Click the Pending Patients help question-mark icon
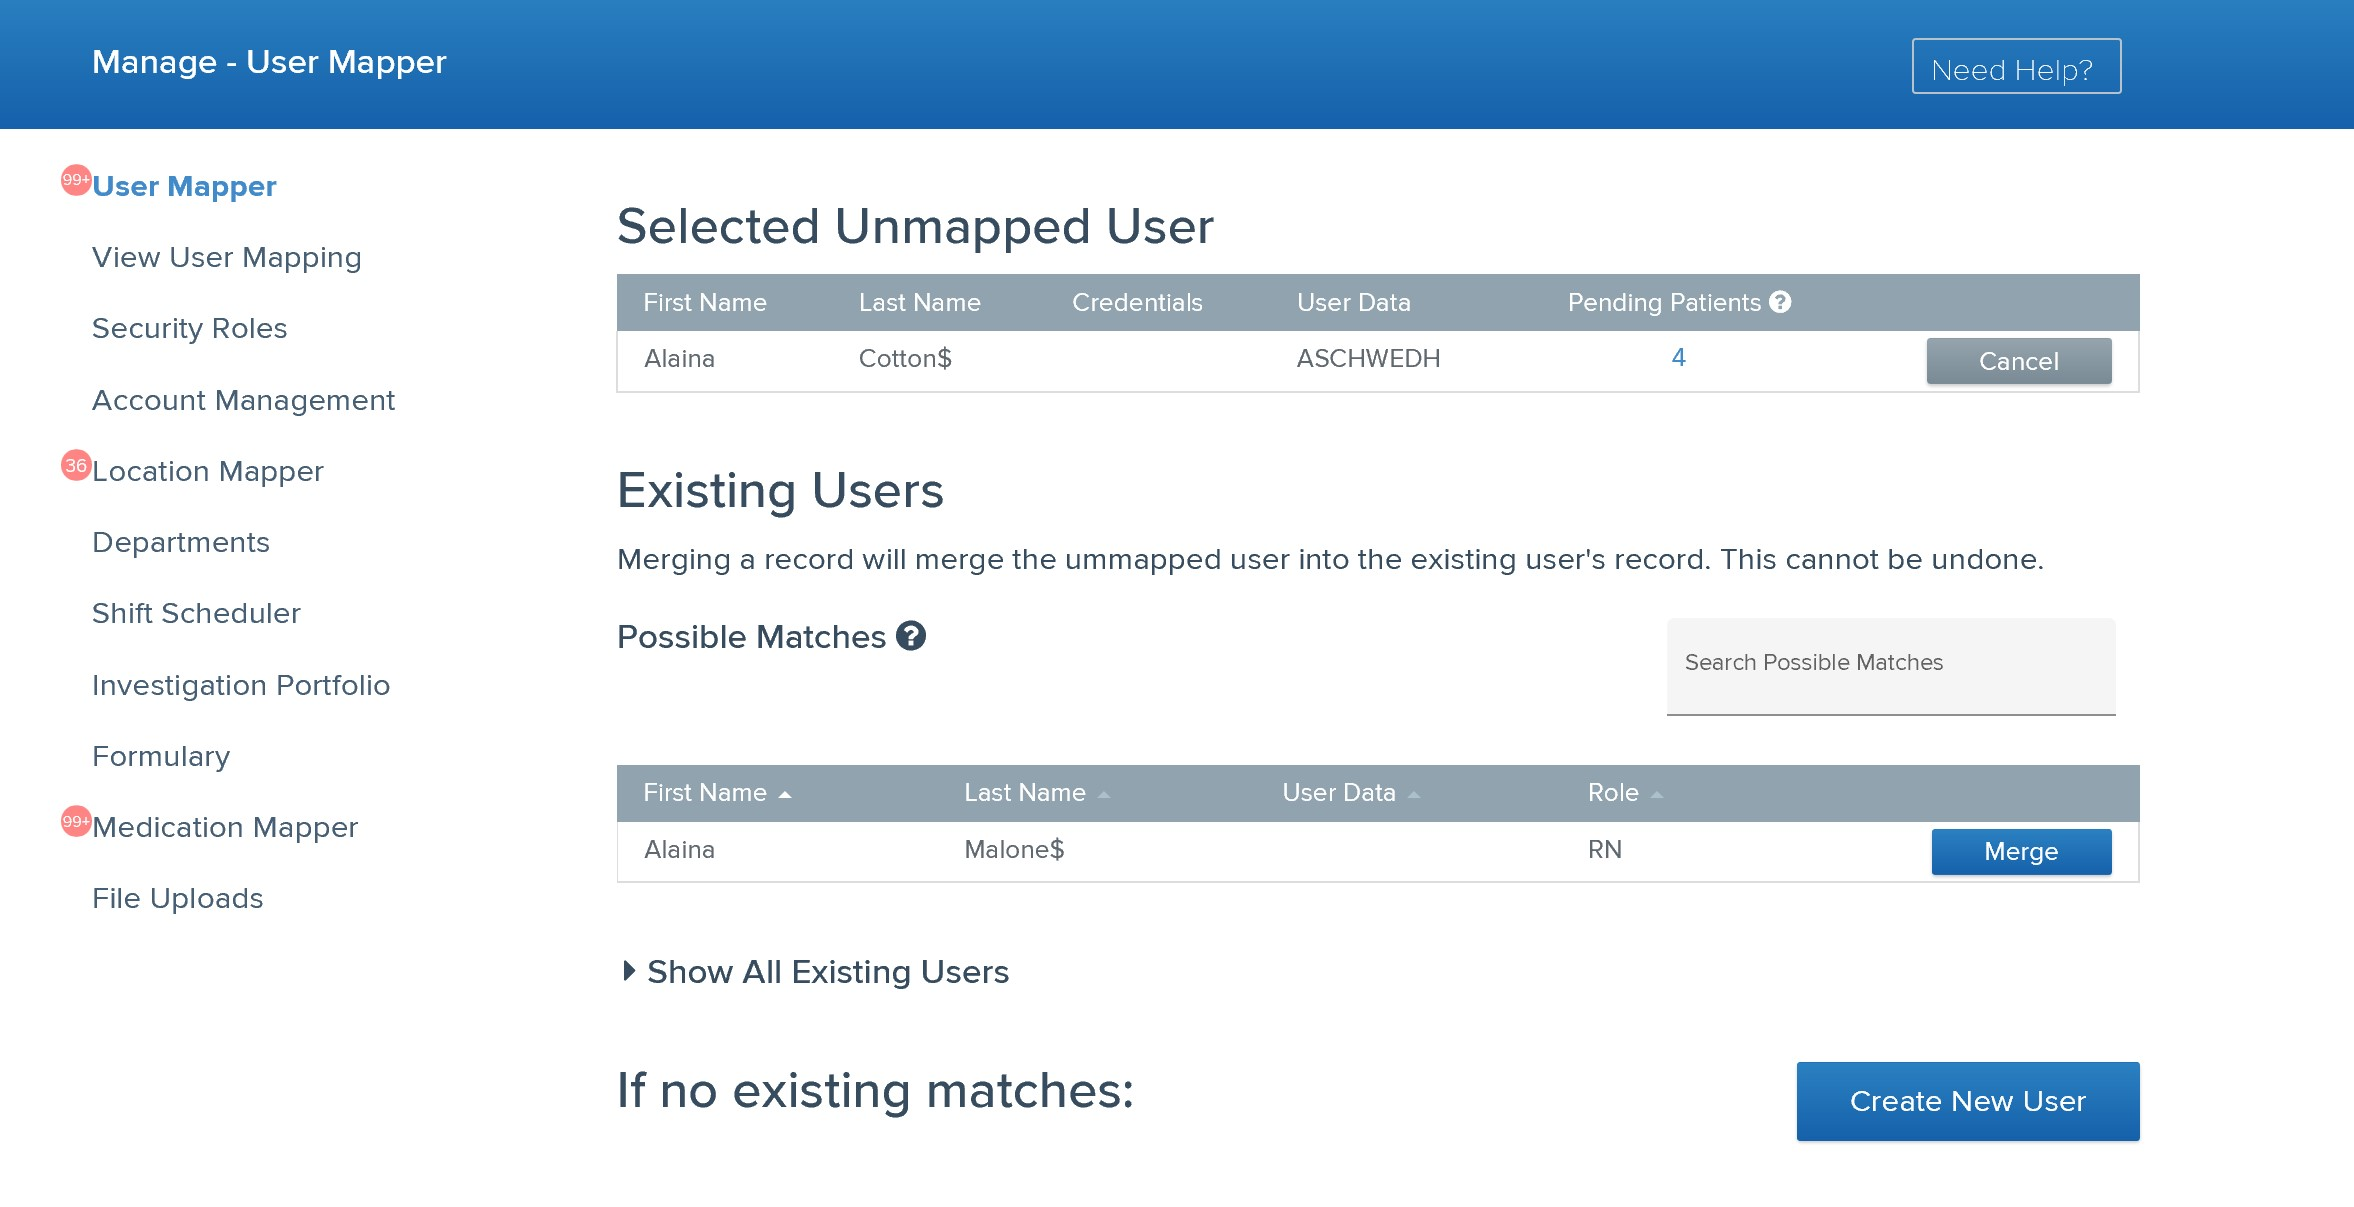 1780,302
